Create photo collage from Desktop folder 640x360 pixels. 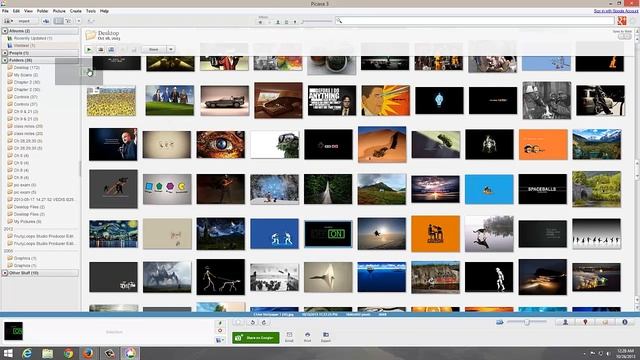click(x=100, y=49)
